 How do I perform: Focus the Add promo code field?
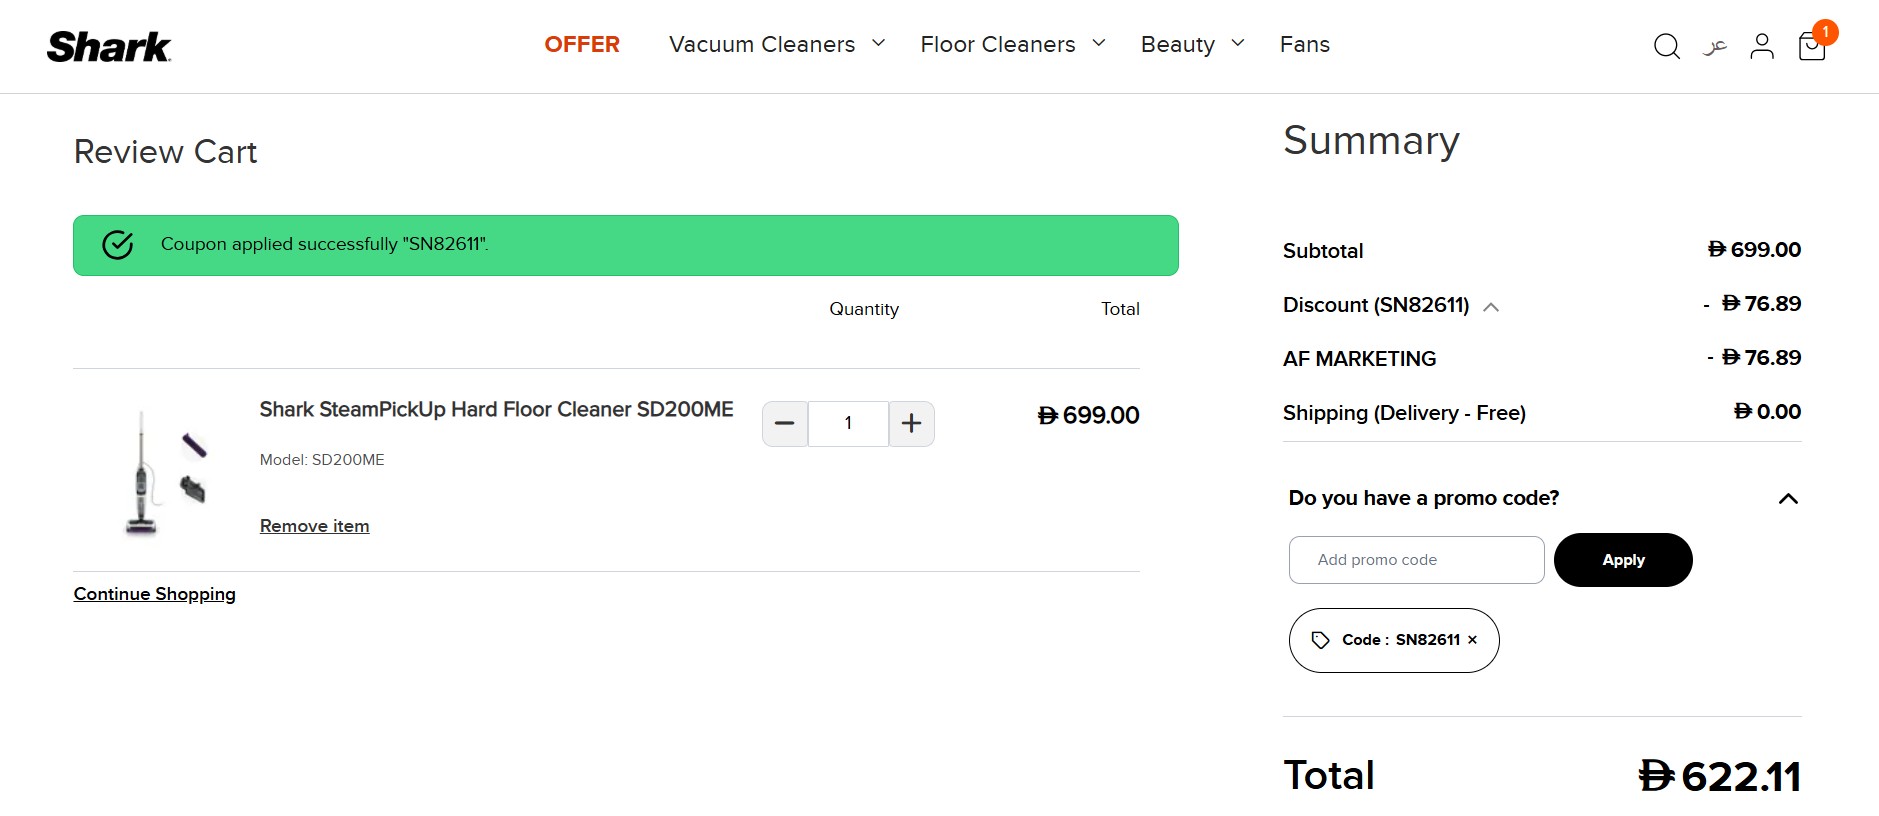1416,560
